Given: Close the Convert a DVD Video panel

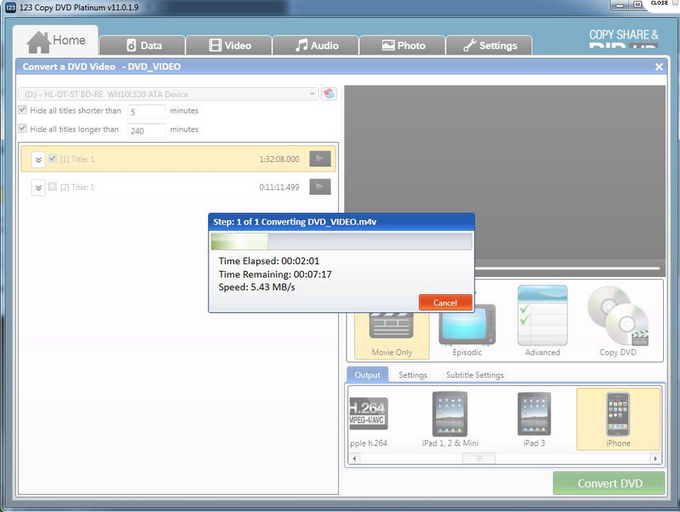Looking at the screenshot, I should 659,67.
